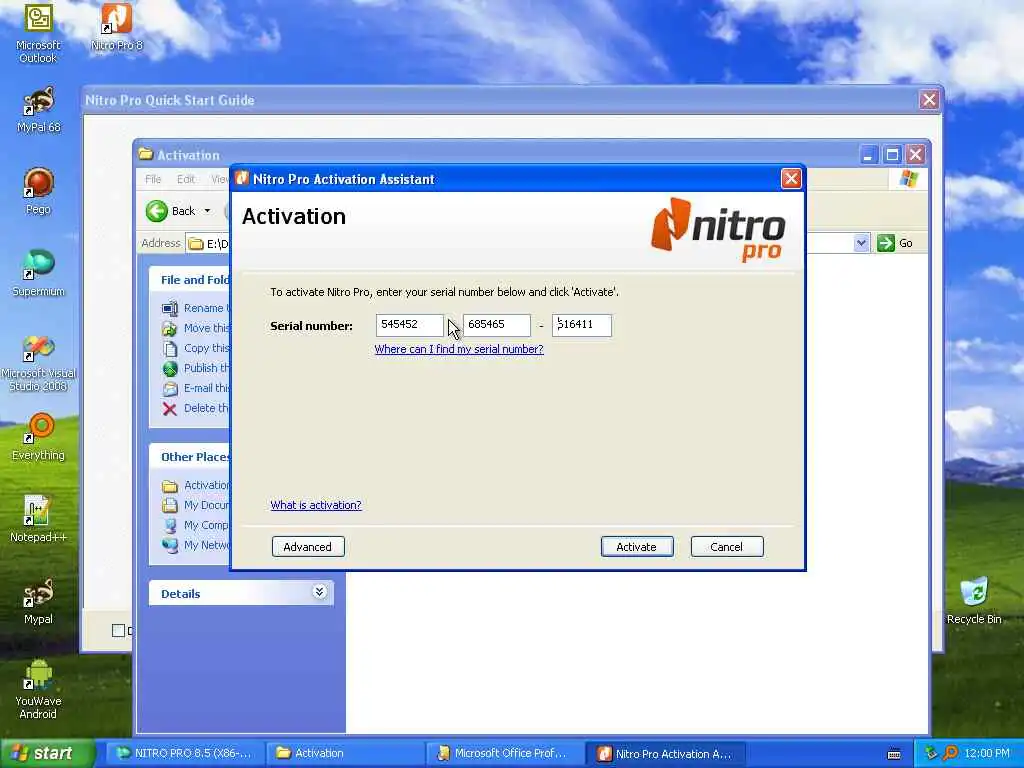Click the Windows flag logo in Activation window

(x=908, y=179)
